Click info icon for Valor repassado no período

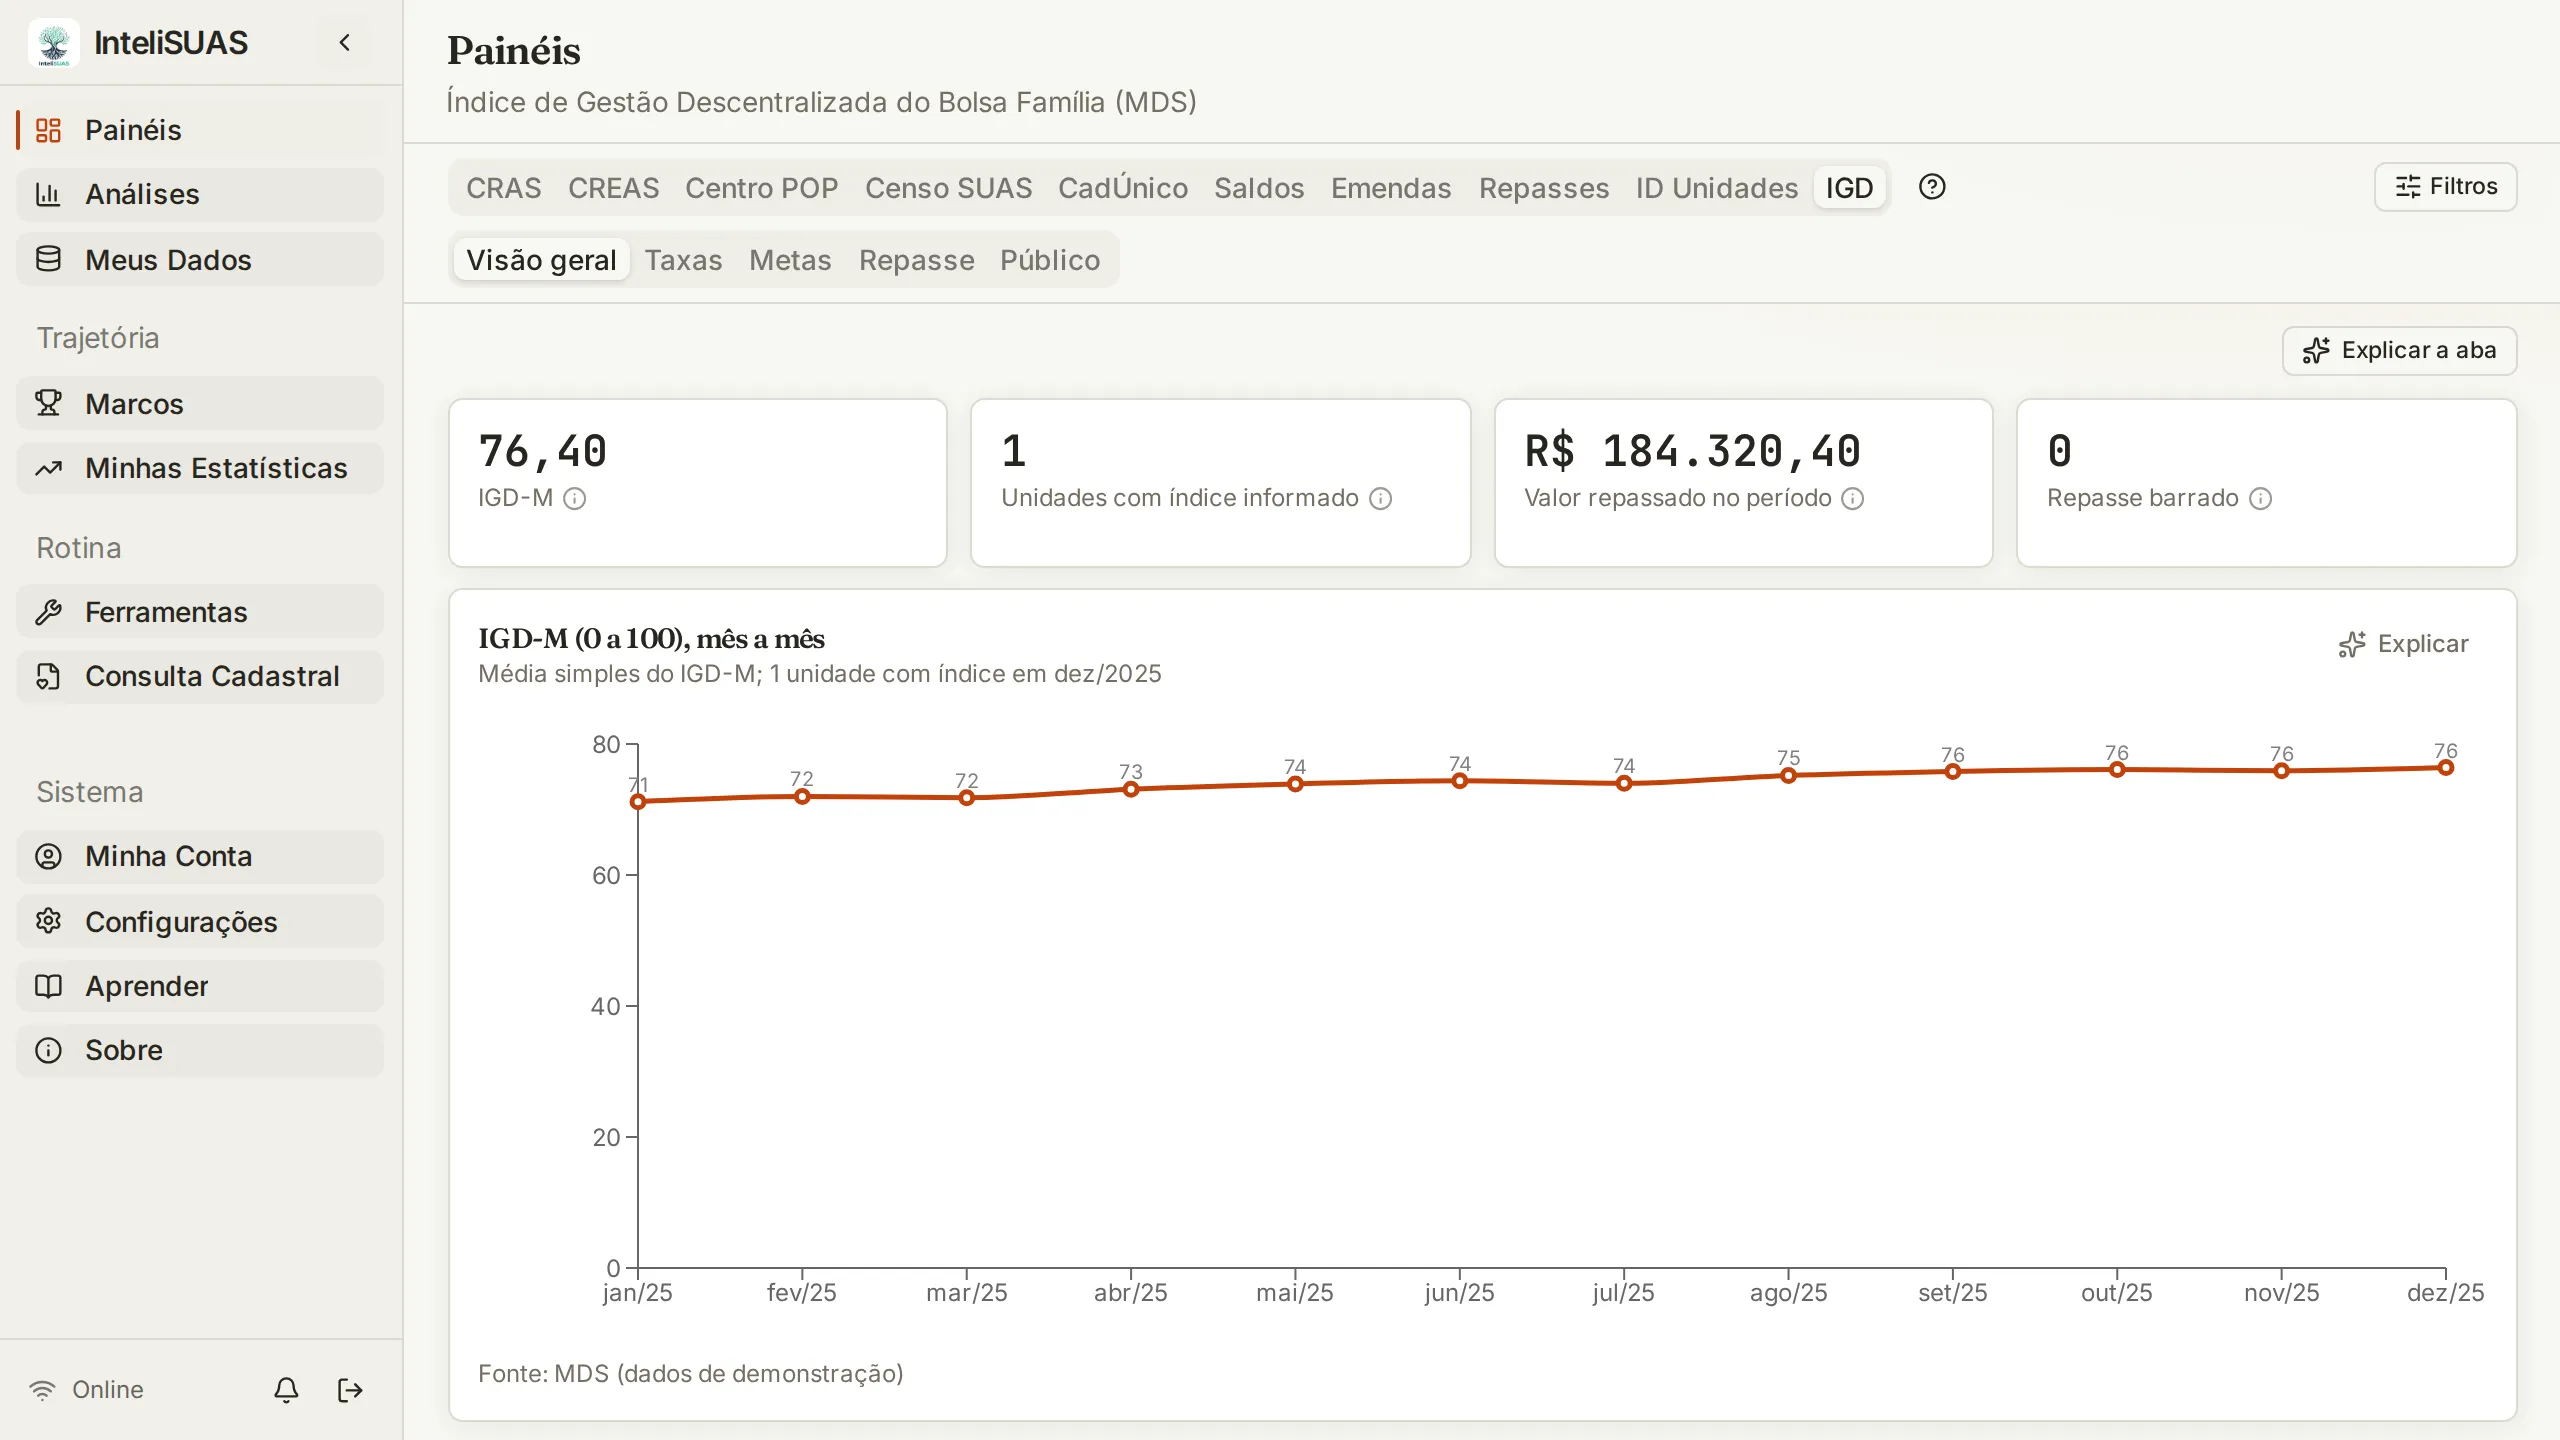tap(1852, 498)
